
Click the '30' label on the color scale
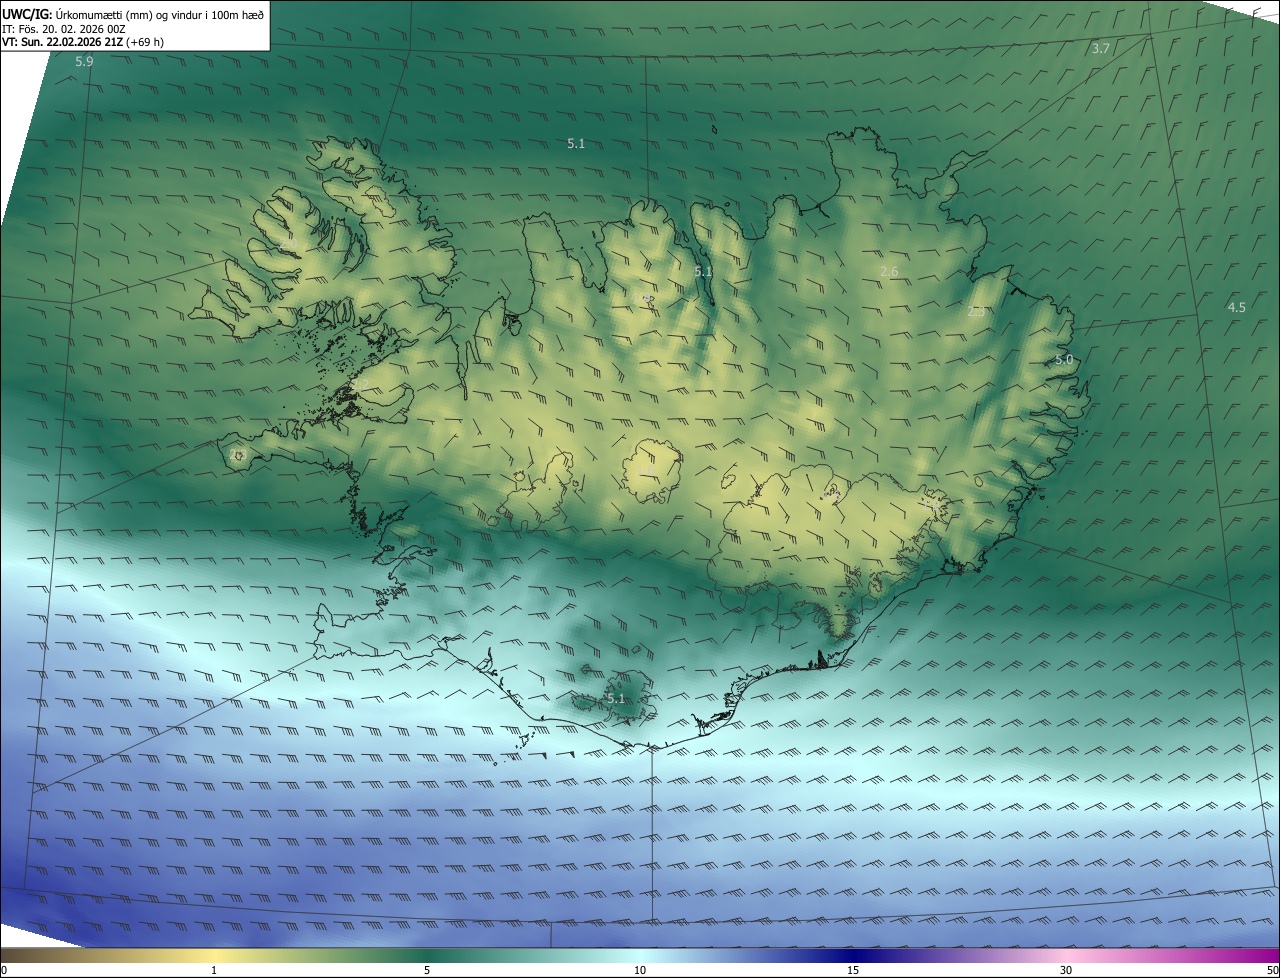[x=1066, y=970]
